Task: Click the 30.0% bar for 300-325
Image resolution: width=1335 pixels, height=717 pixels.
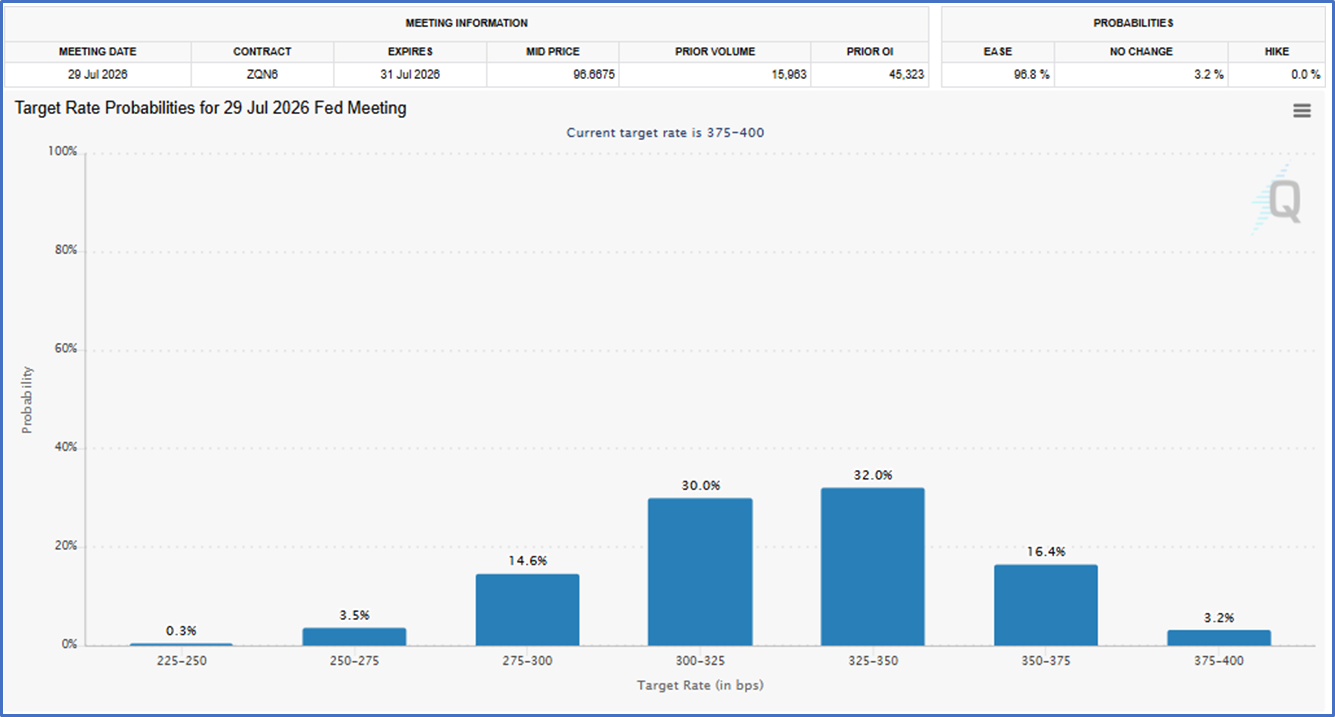Action: coord(700,571)
